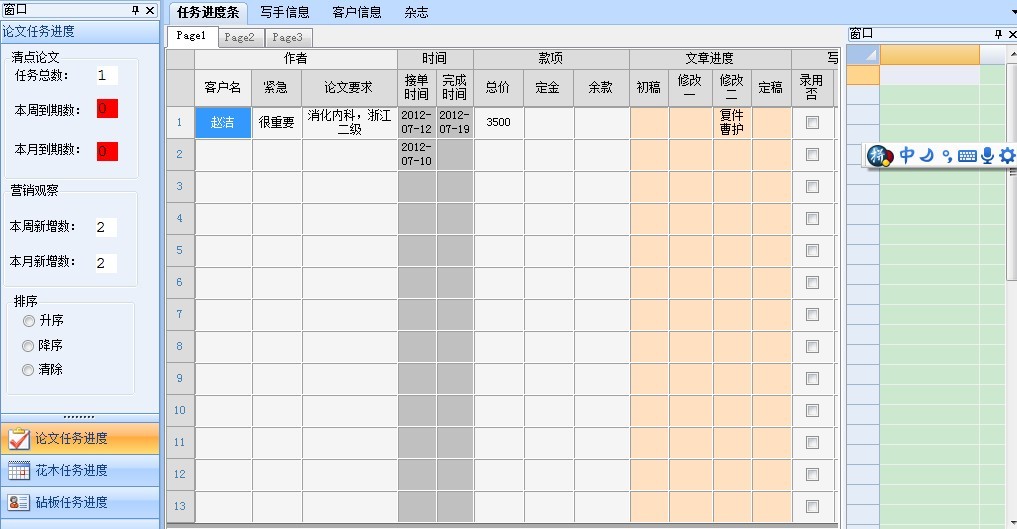Image resolution: width=1017 pixels, height=529 pixels.
Task: Click the input method logo icon
Action: coord(879,156)
